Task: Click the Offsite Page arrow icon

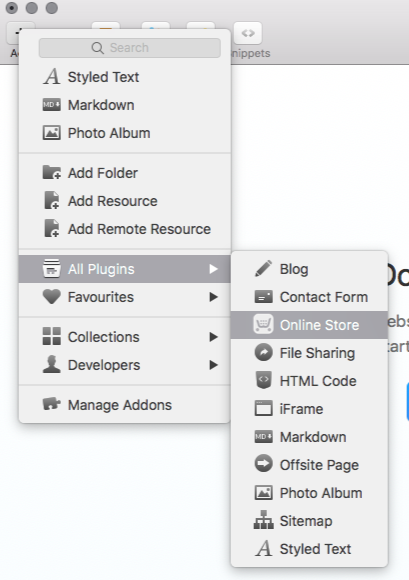Action: click(x=263, y=464)
